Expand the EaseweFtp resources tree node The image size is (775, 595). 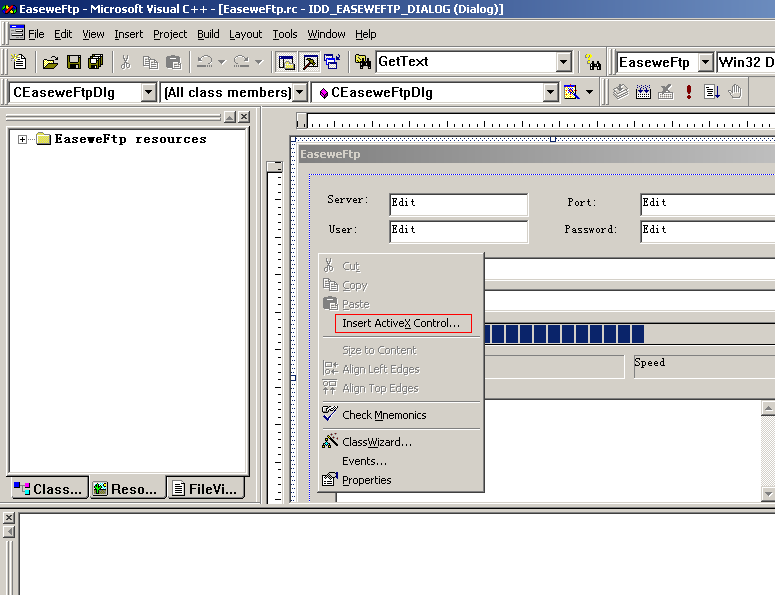pos(22,139)
